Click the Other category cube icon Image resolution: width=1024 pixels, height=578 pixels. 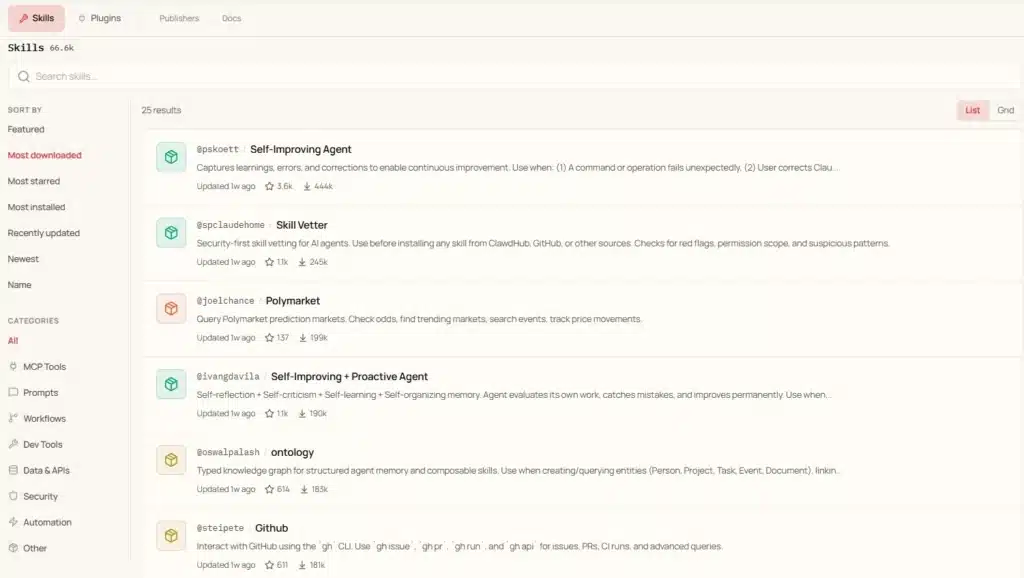(13, 548)
